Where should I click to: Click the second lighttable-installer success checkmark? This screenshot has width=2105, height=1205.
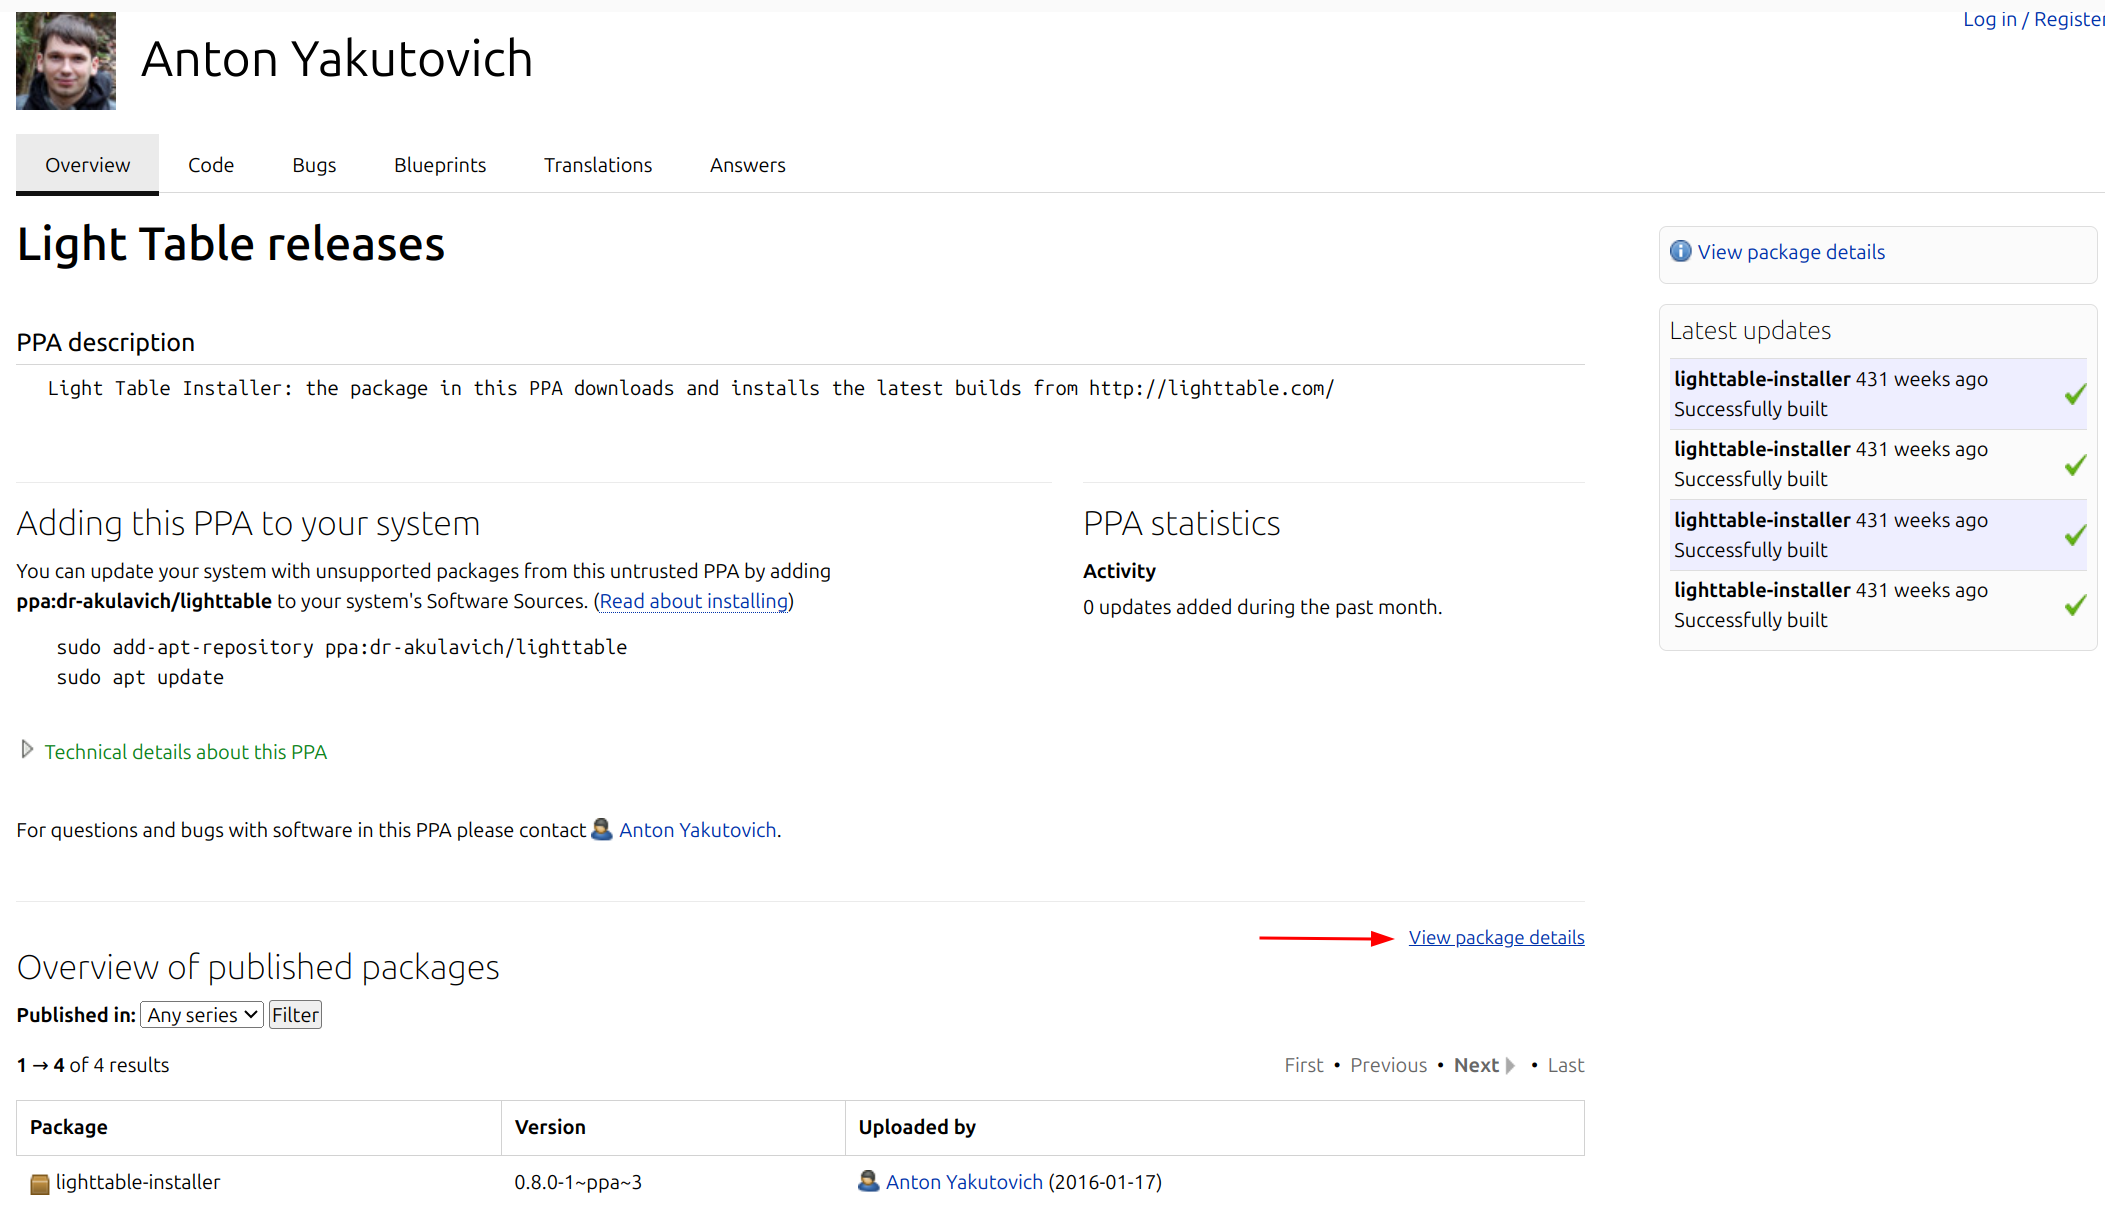(2075, 465)
